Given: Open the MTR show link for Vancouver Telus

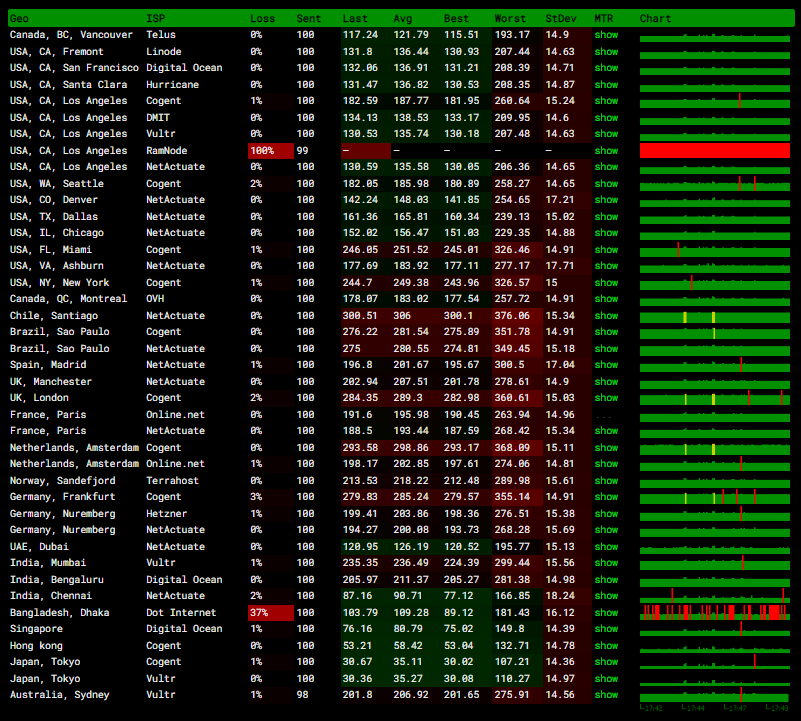Looking at the screenshot, I should [606, 35].
